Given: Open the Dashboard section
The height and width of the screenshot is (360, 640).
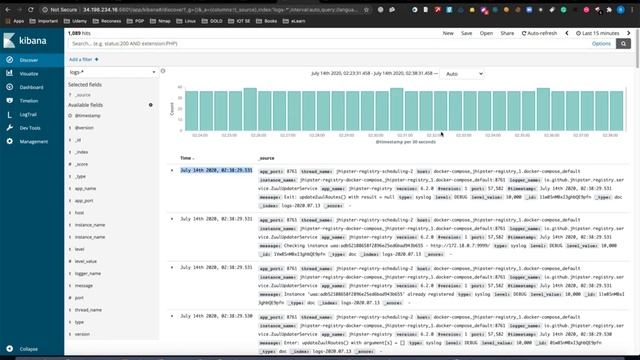Looking at the screenshot, I should (x=31, y=87).
